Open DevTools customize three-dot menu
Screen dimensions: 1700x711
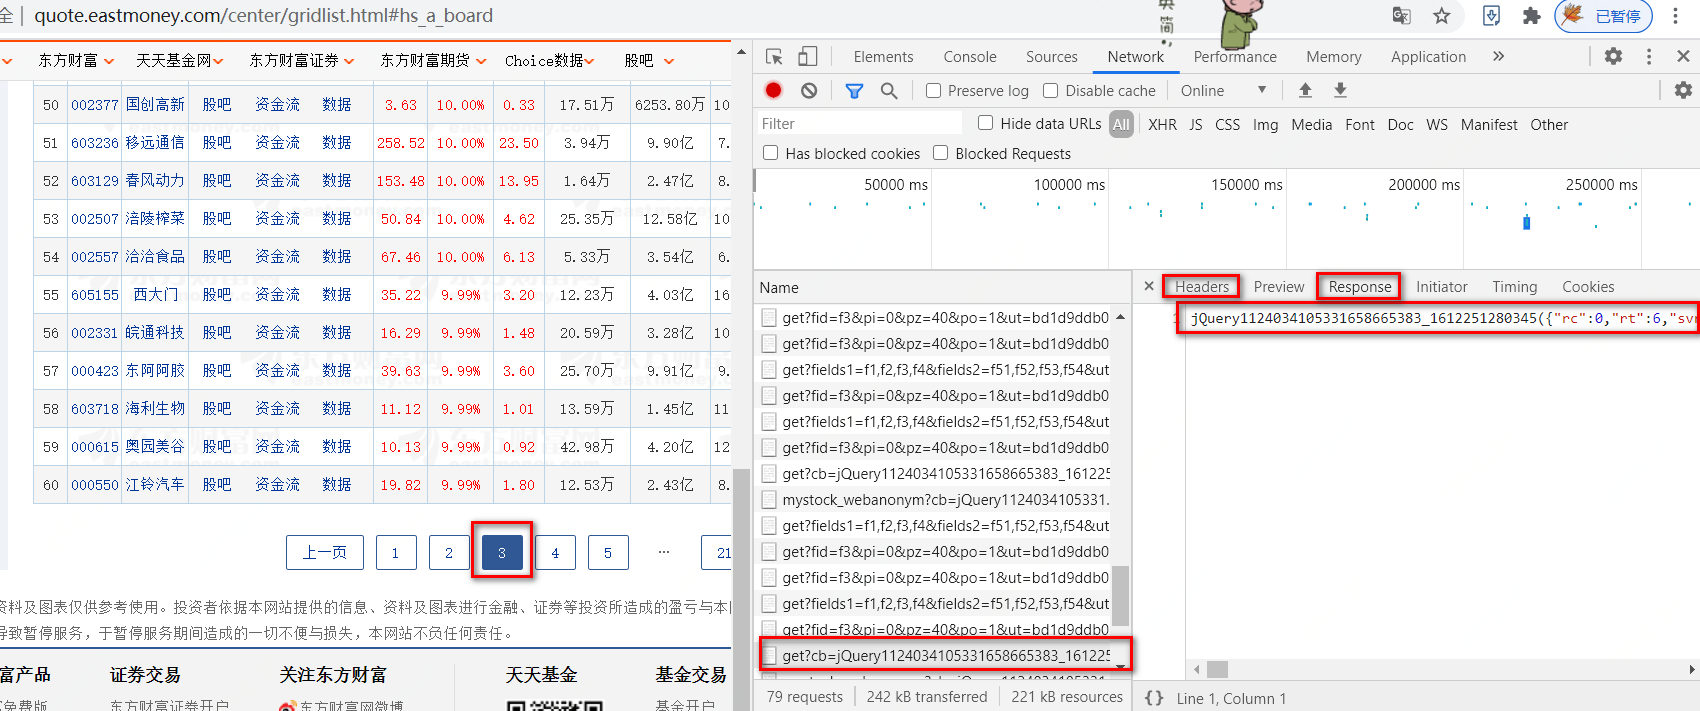(1649, 57)
